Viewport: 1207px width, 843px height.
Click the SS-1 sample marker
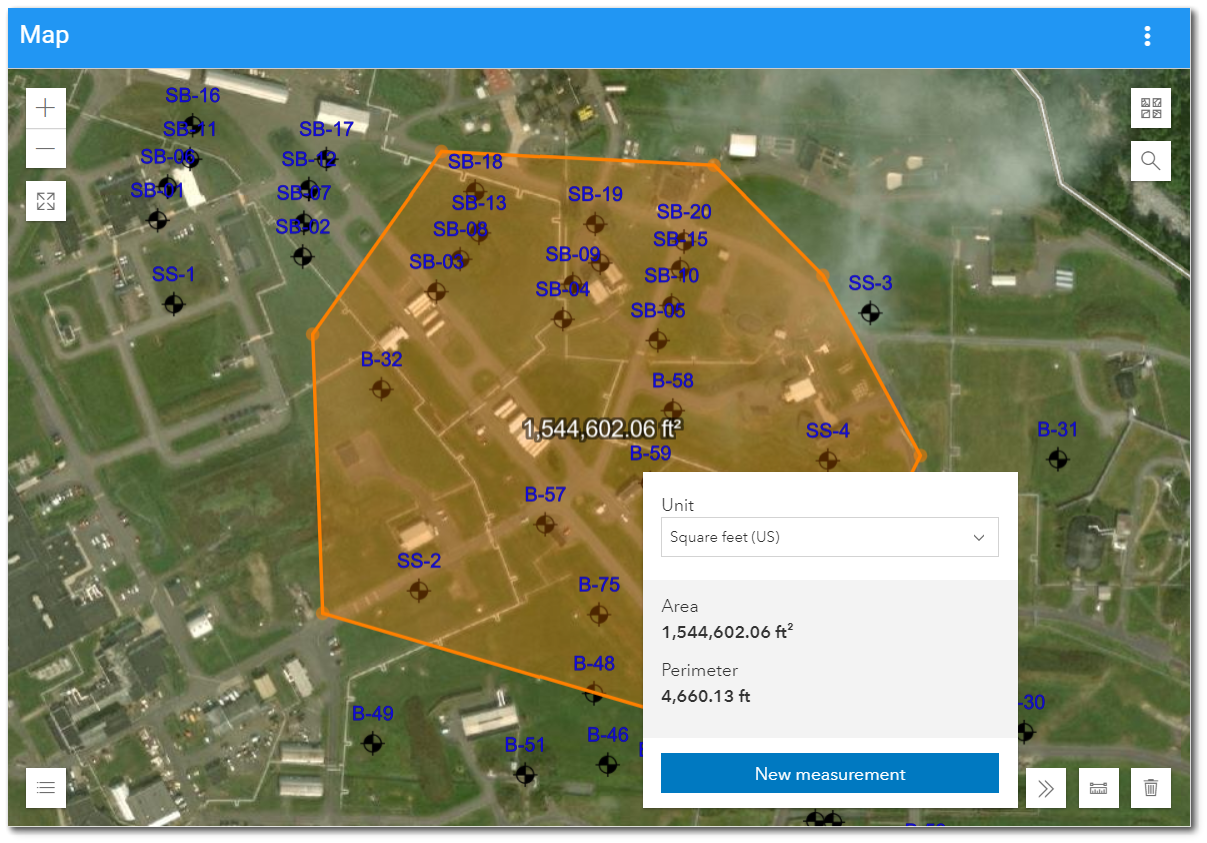[172, 304]
